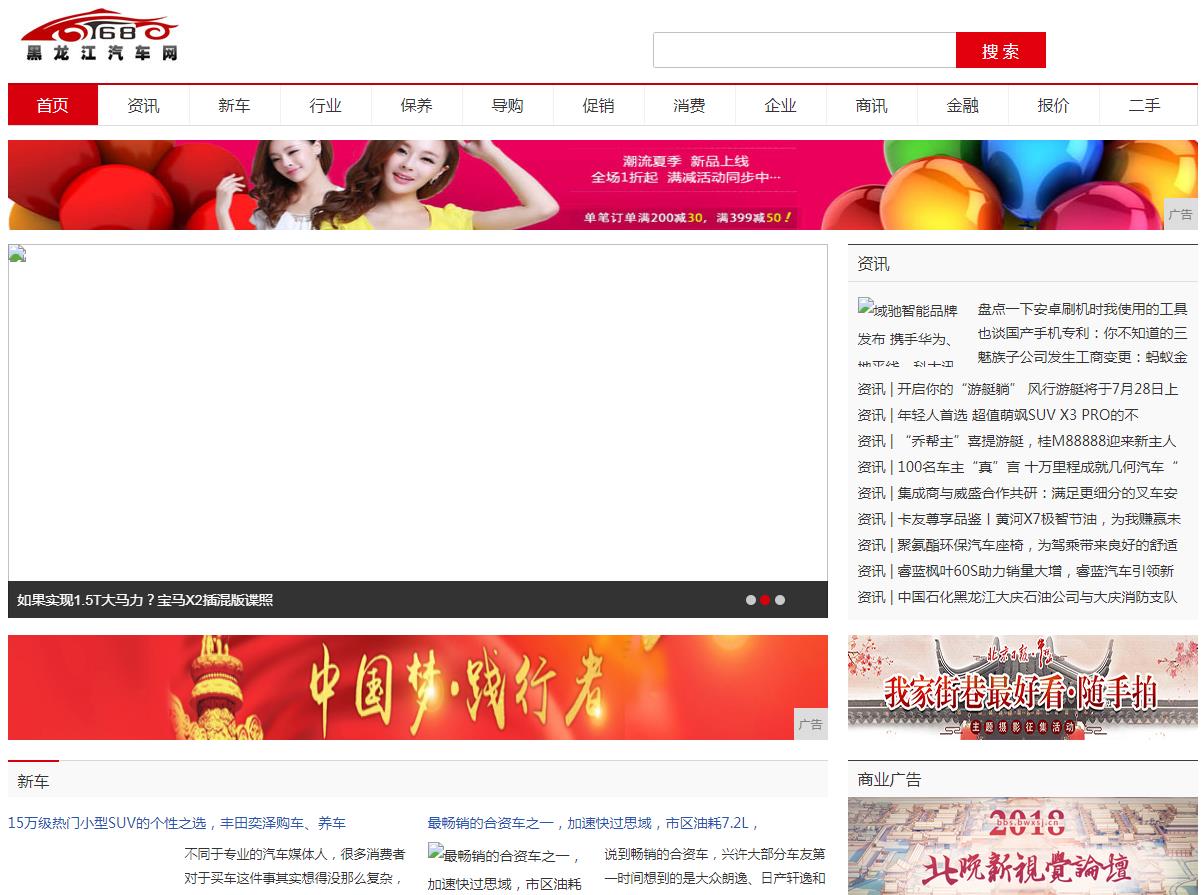Click the 最畅销的合资车之一 broken image thumbnail

tap(506, 869)
